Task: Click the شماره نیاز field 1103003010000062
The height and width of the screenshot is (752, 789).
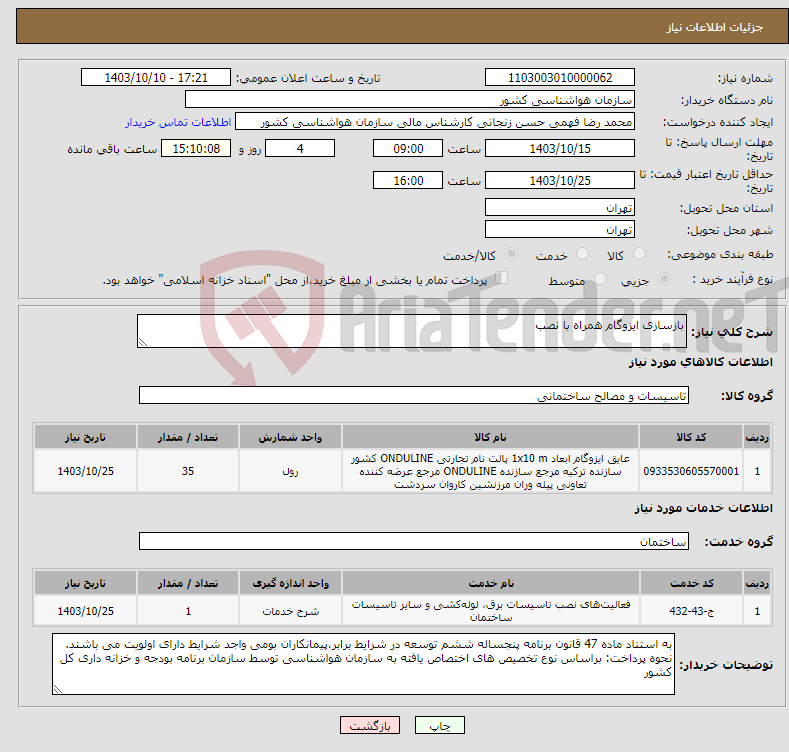Action: [560, 78]
